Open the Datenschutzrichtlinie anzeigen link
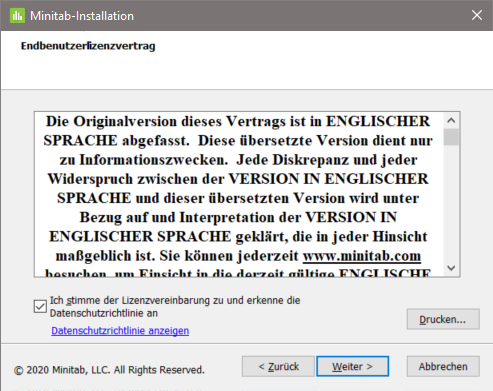This screenshot has height=391, width=493. [120, 331]
